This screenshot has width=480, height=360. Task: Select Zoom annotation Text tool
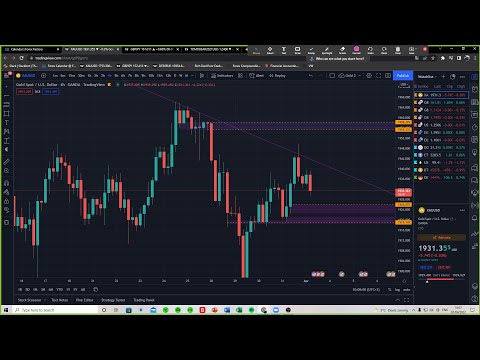(284, 50)
